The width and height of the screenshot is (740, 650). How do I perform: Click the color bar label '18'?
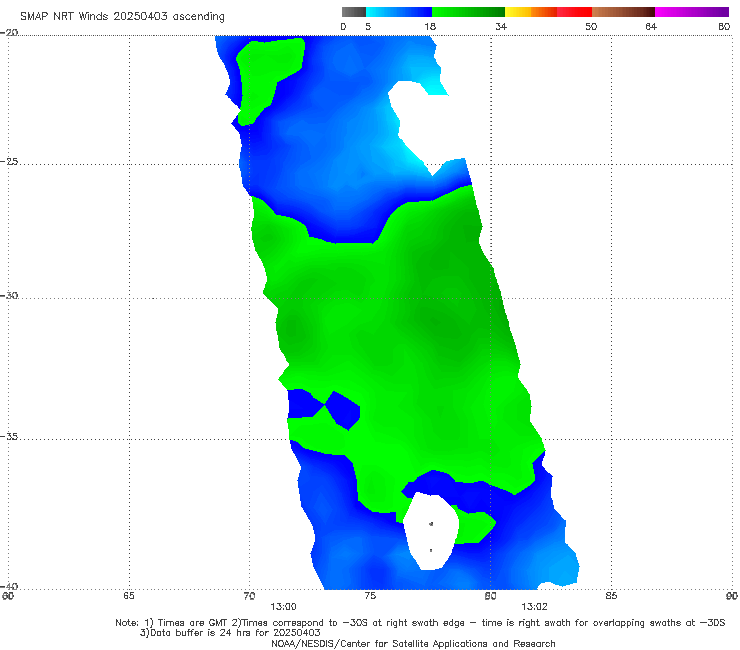click(430, 27)
